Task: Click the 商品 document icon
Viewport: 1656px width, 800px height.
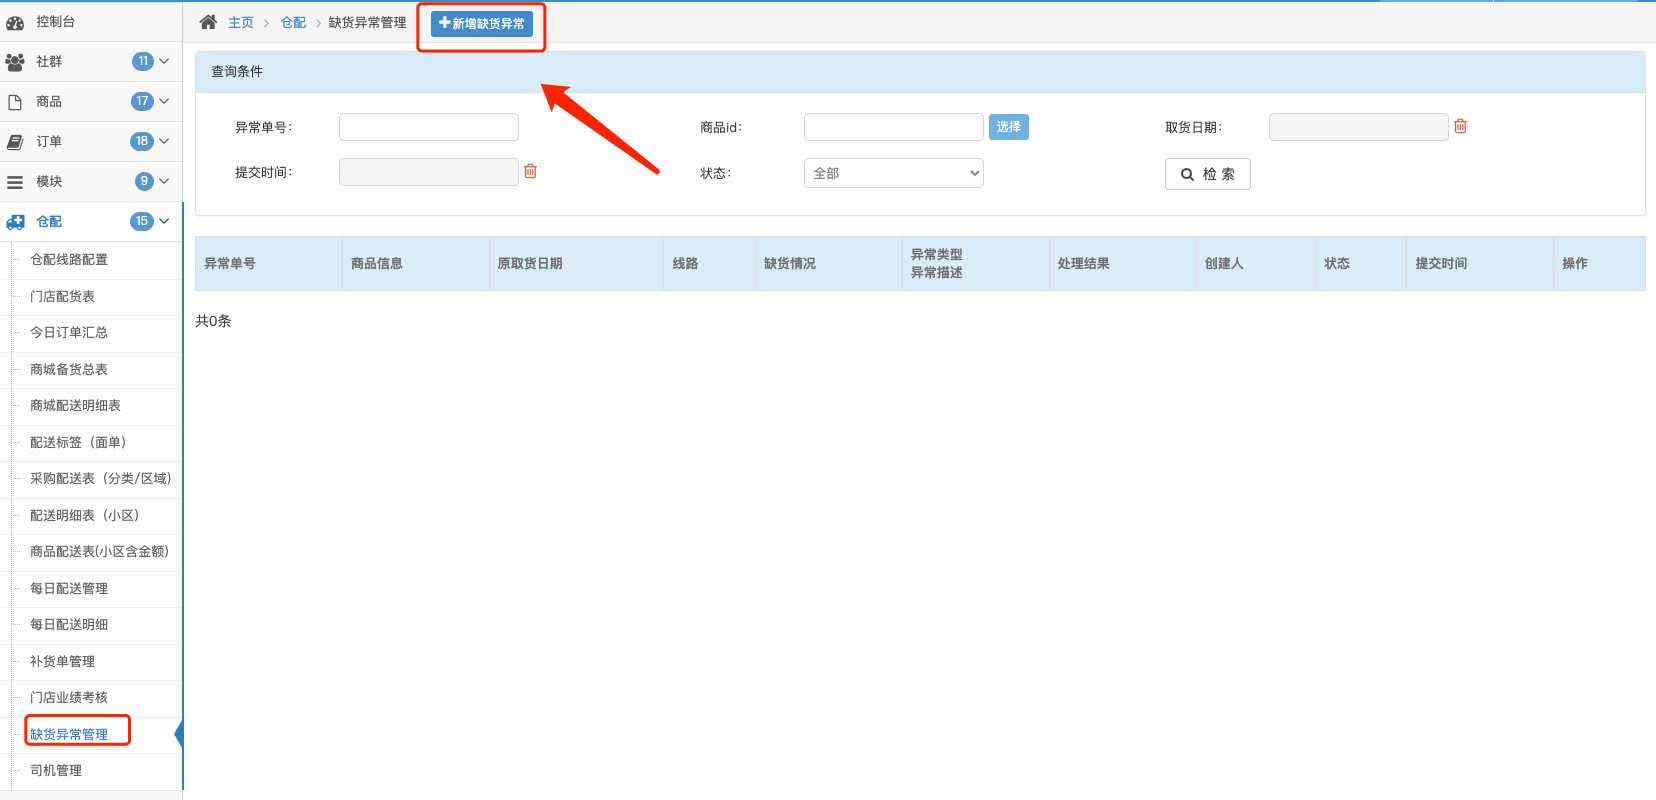Action: 15,102
